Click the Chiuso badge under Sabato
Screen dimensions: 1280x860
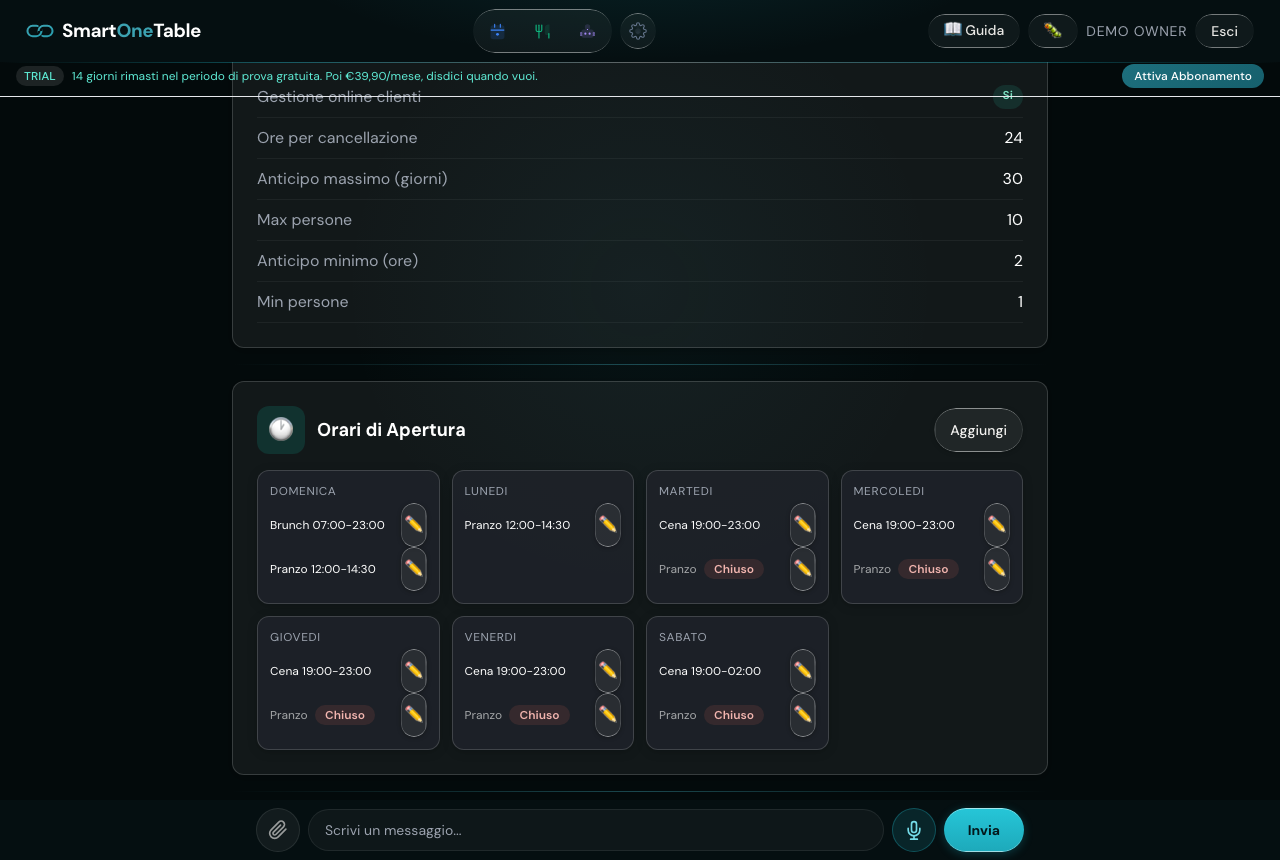point(734,715)
